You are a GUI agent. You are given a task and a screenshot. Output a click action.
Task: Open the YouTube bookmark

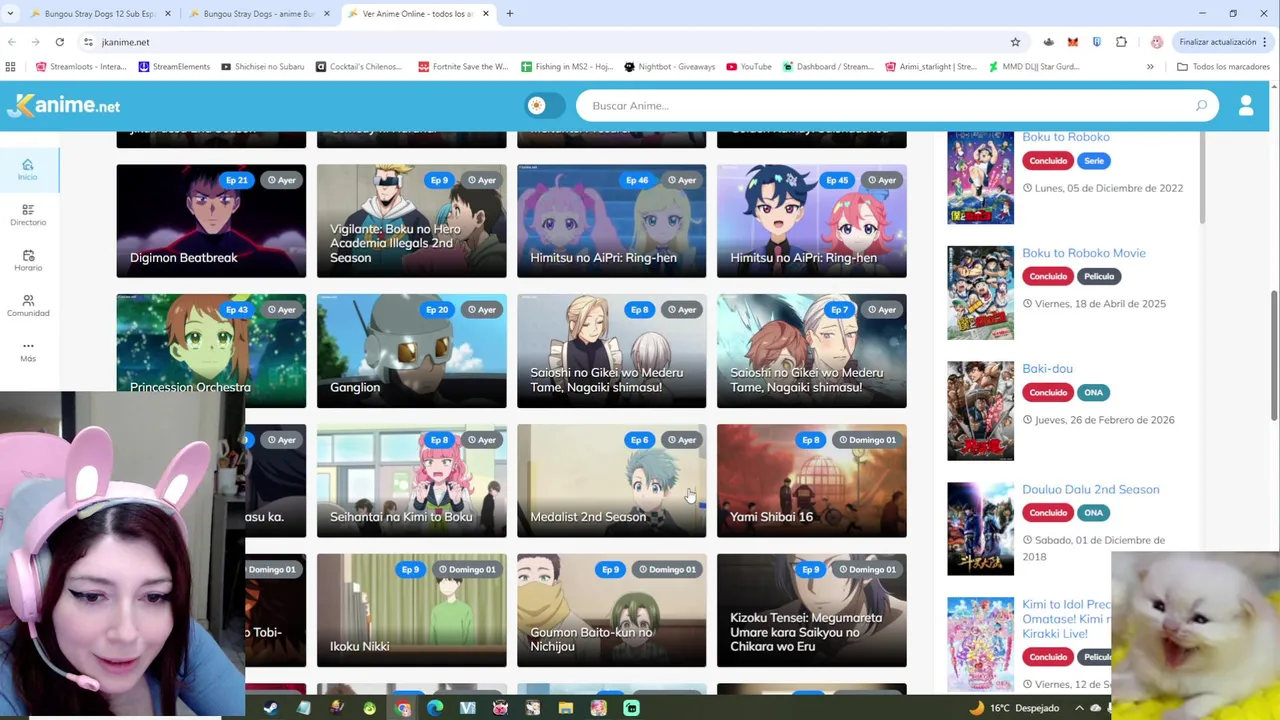click(x=749, y=67)
